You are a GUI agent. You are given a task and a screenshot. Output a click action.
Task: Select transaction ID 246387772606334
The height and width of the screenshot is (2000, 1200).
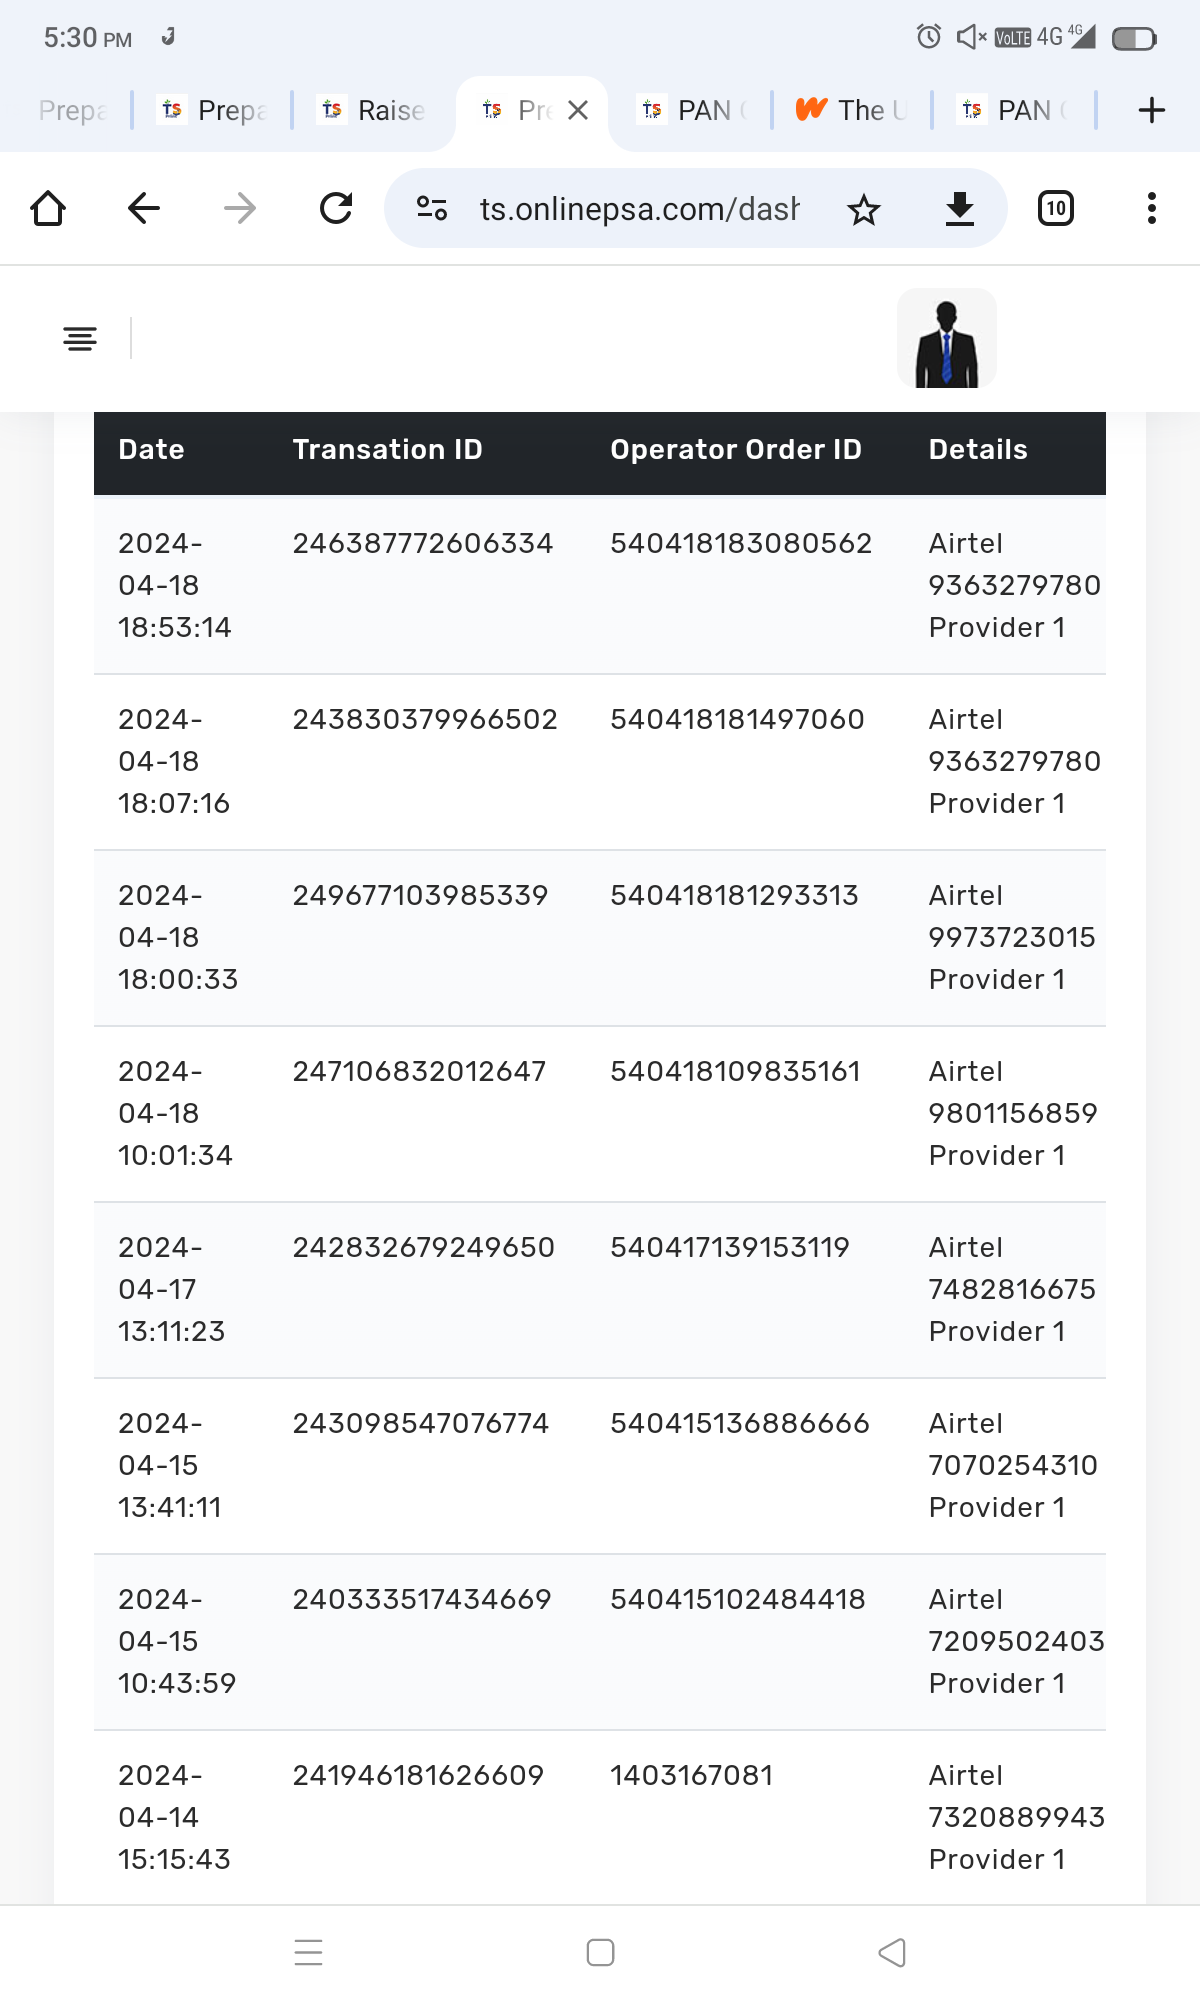pyautogui.click(x=422, y=543)
